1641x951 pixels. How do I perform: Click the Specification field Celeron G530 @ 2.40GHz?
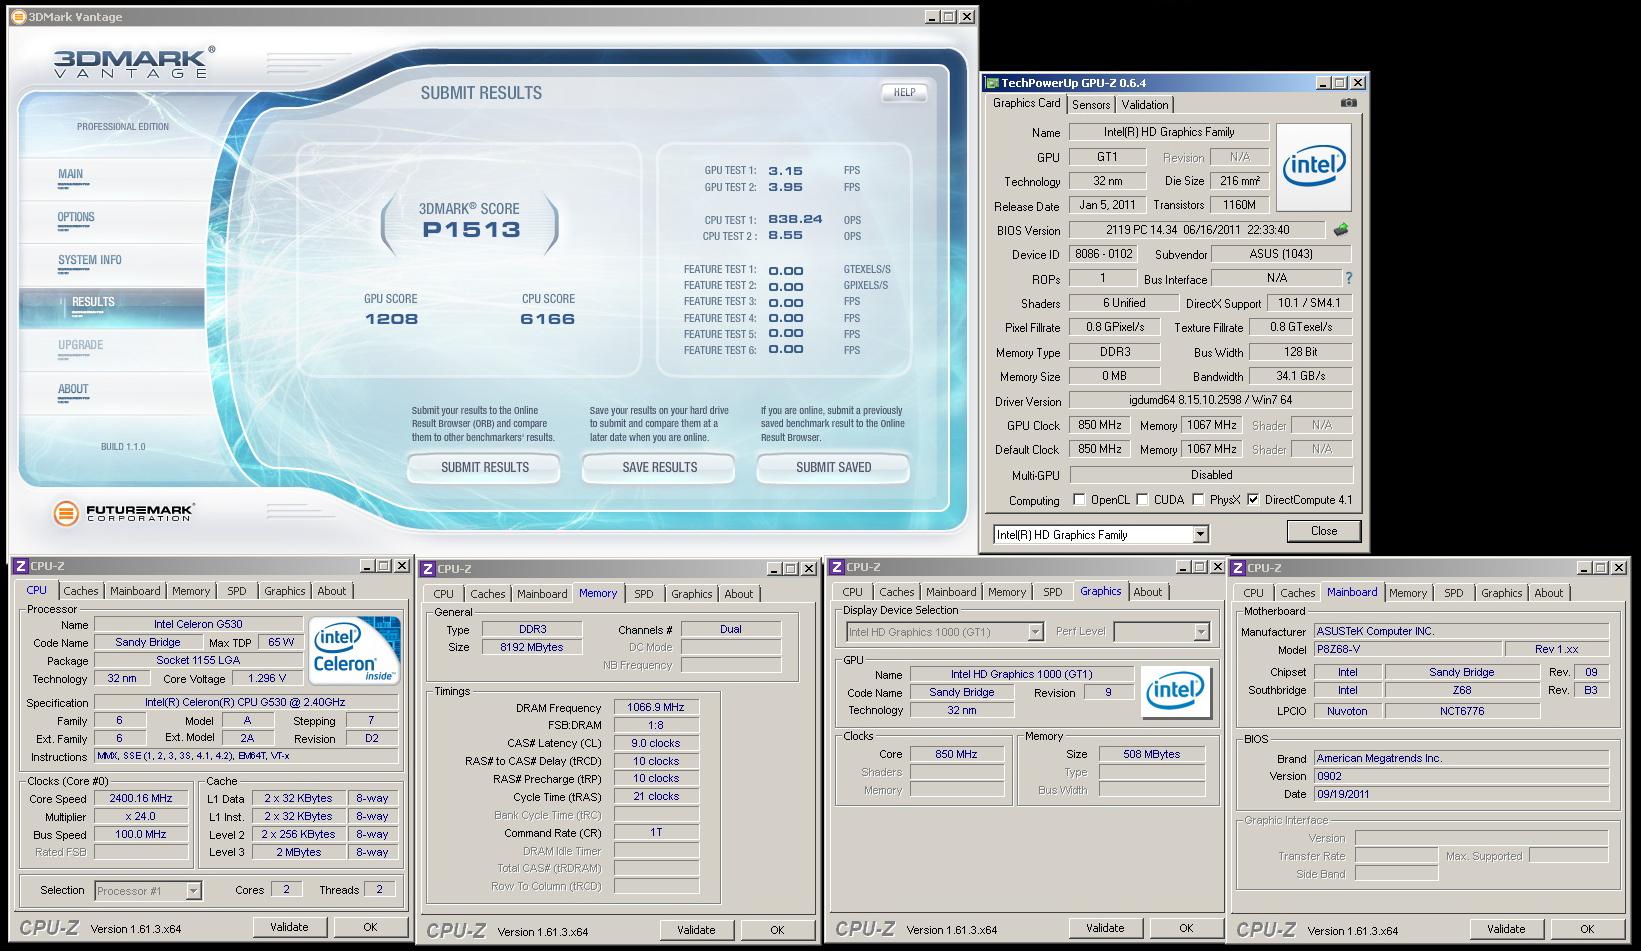pyautogui.click(x=245, y=702)
